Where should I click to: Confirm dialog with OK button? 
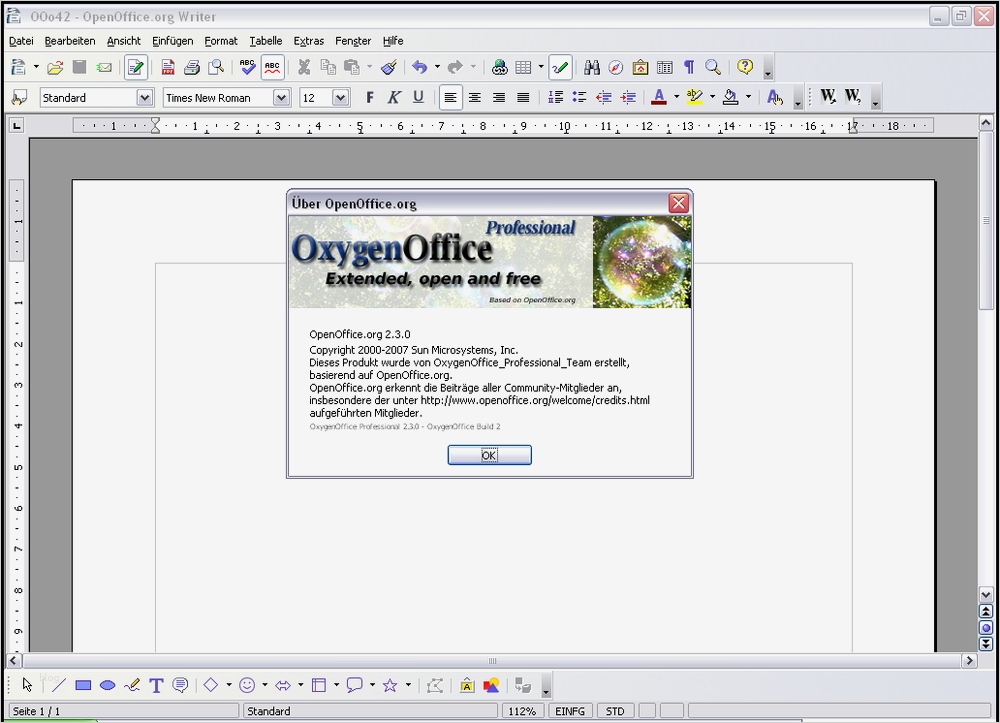tap(489, 455)
